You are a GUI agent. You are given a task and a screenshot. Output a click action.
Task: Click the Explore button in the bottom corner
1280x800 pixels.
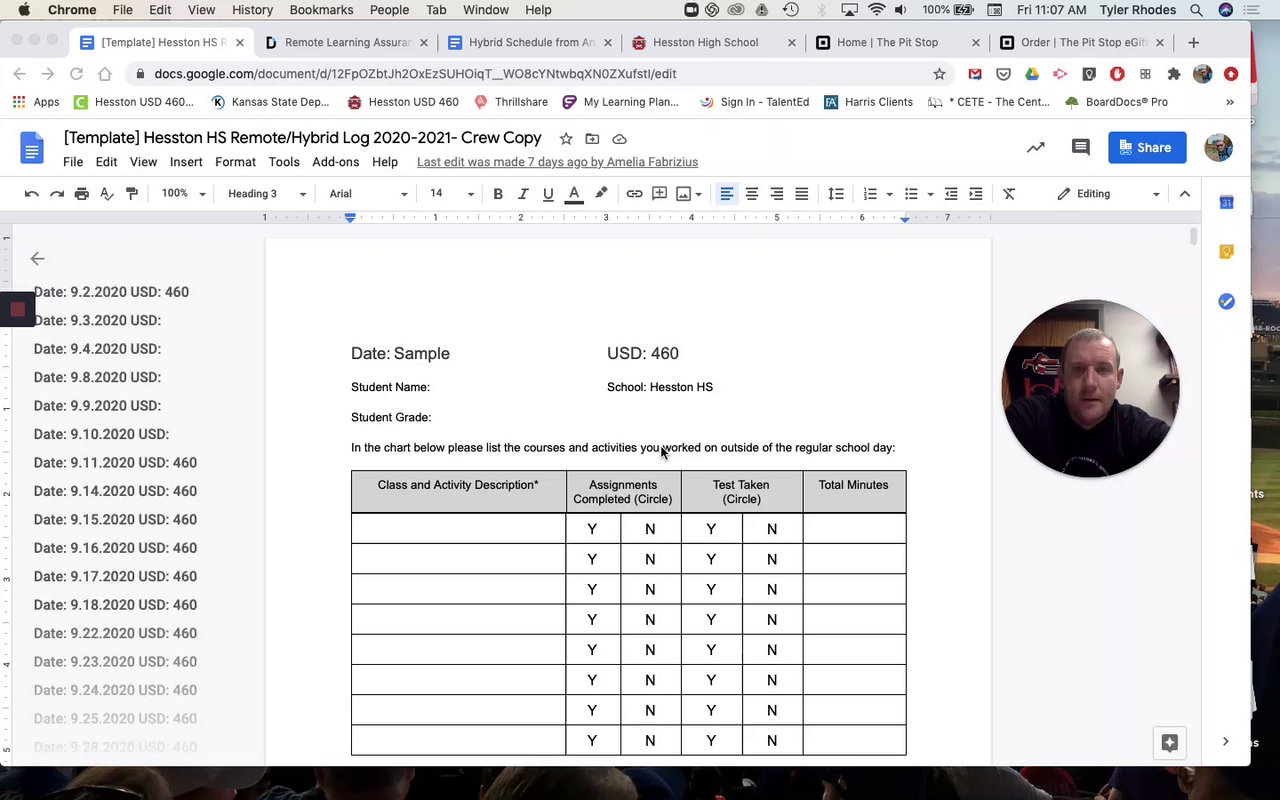pos(1169,742)
